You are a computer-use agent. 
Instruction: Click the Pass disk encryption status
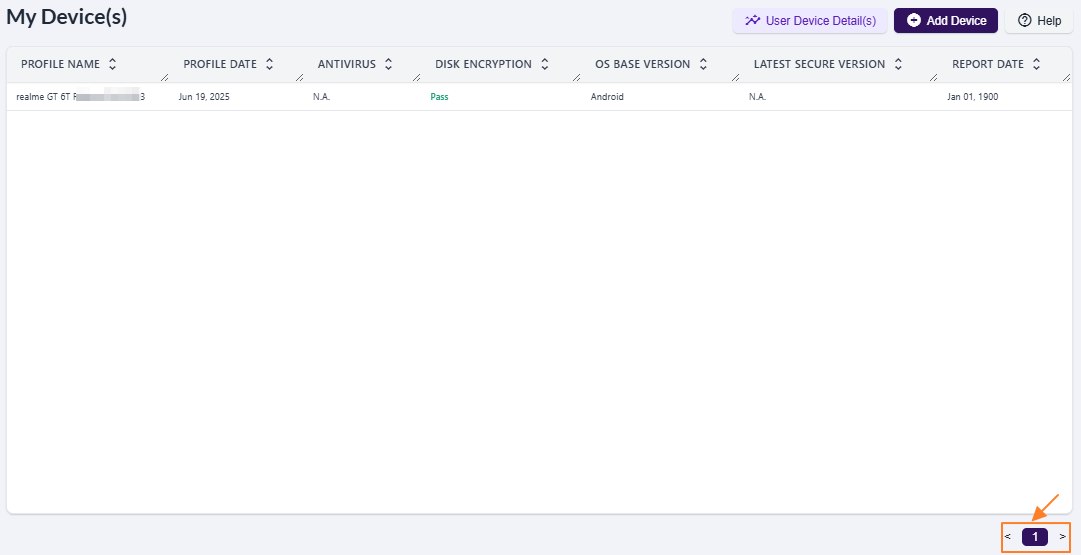439,97
